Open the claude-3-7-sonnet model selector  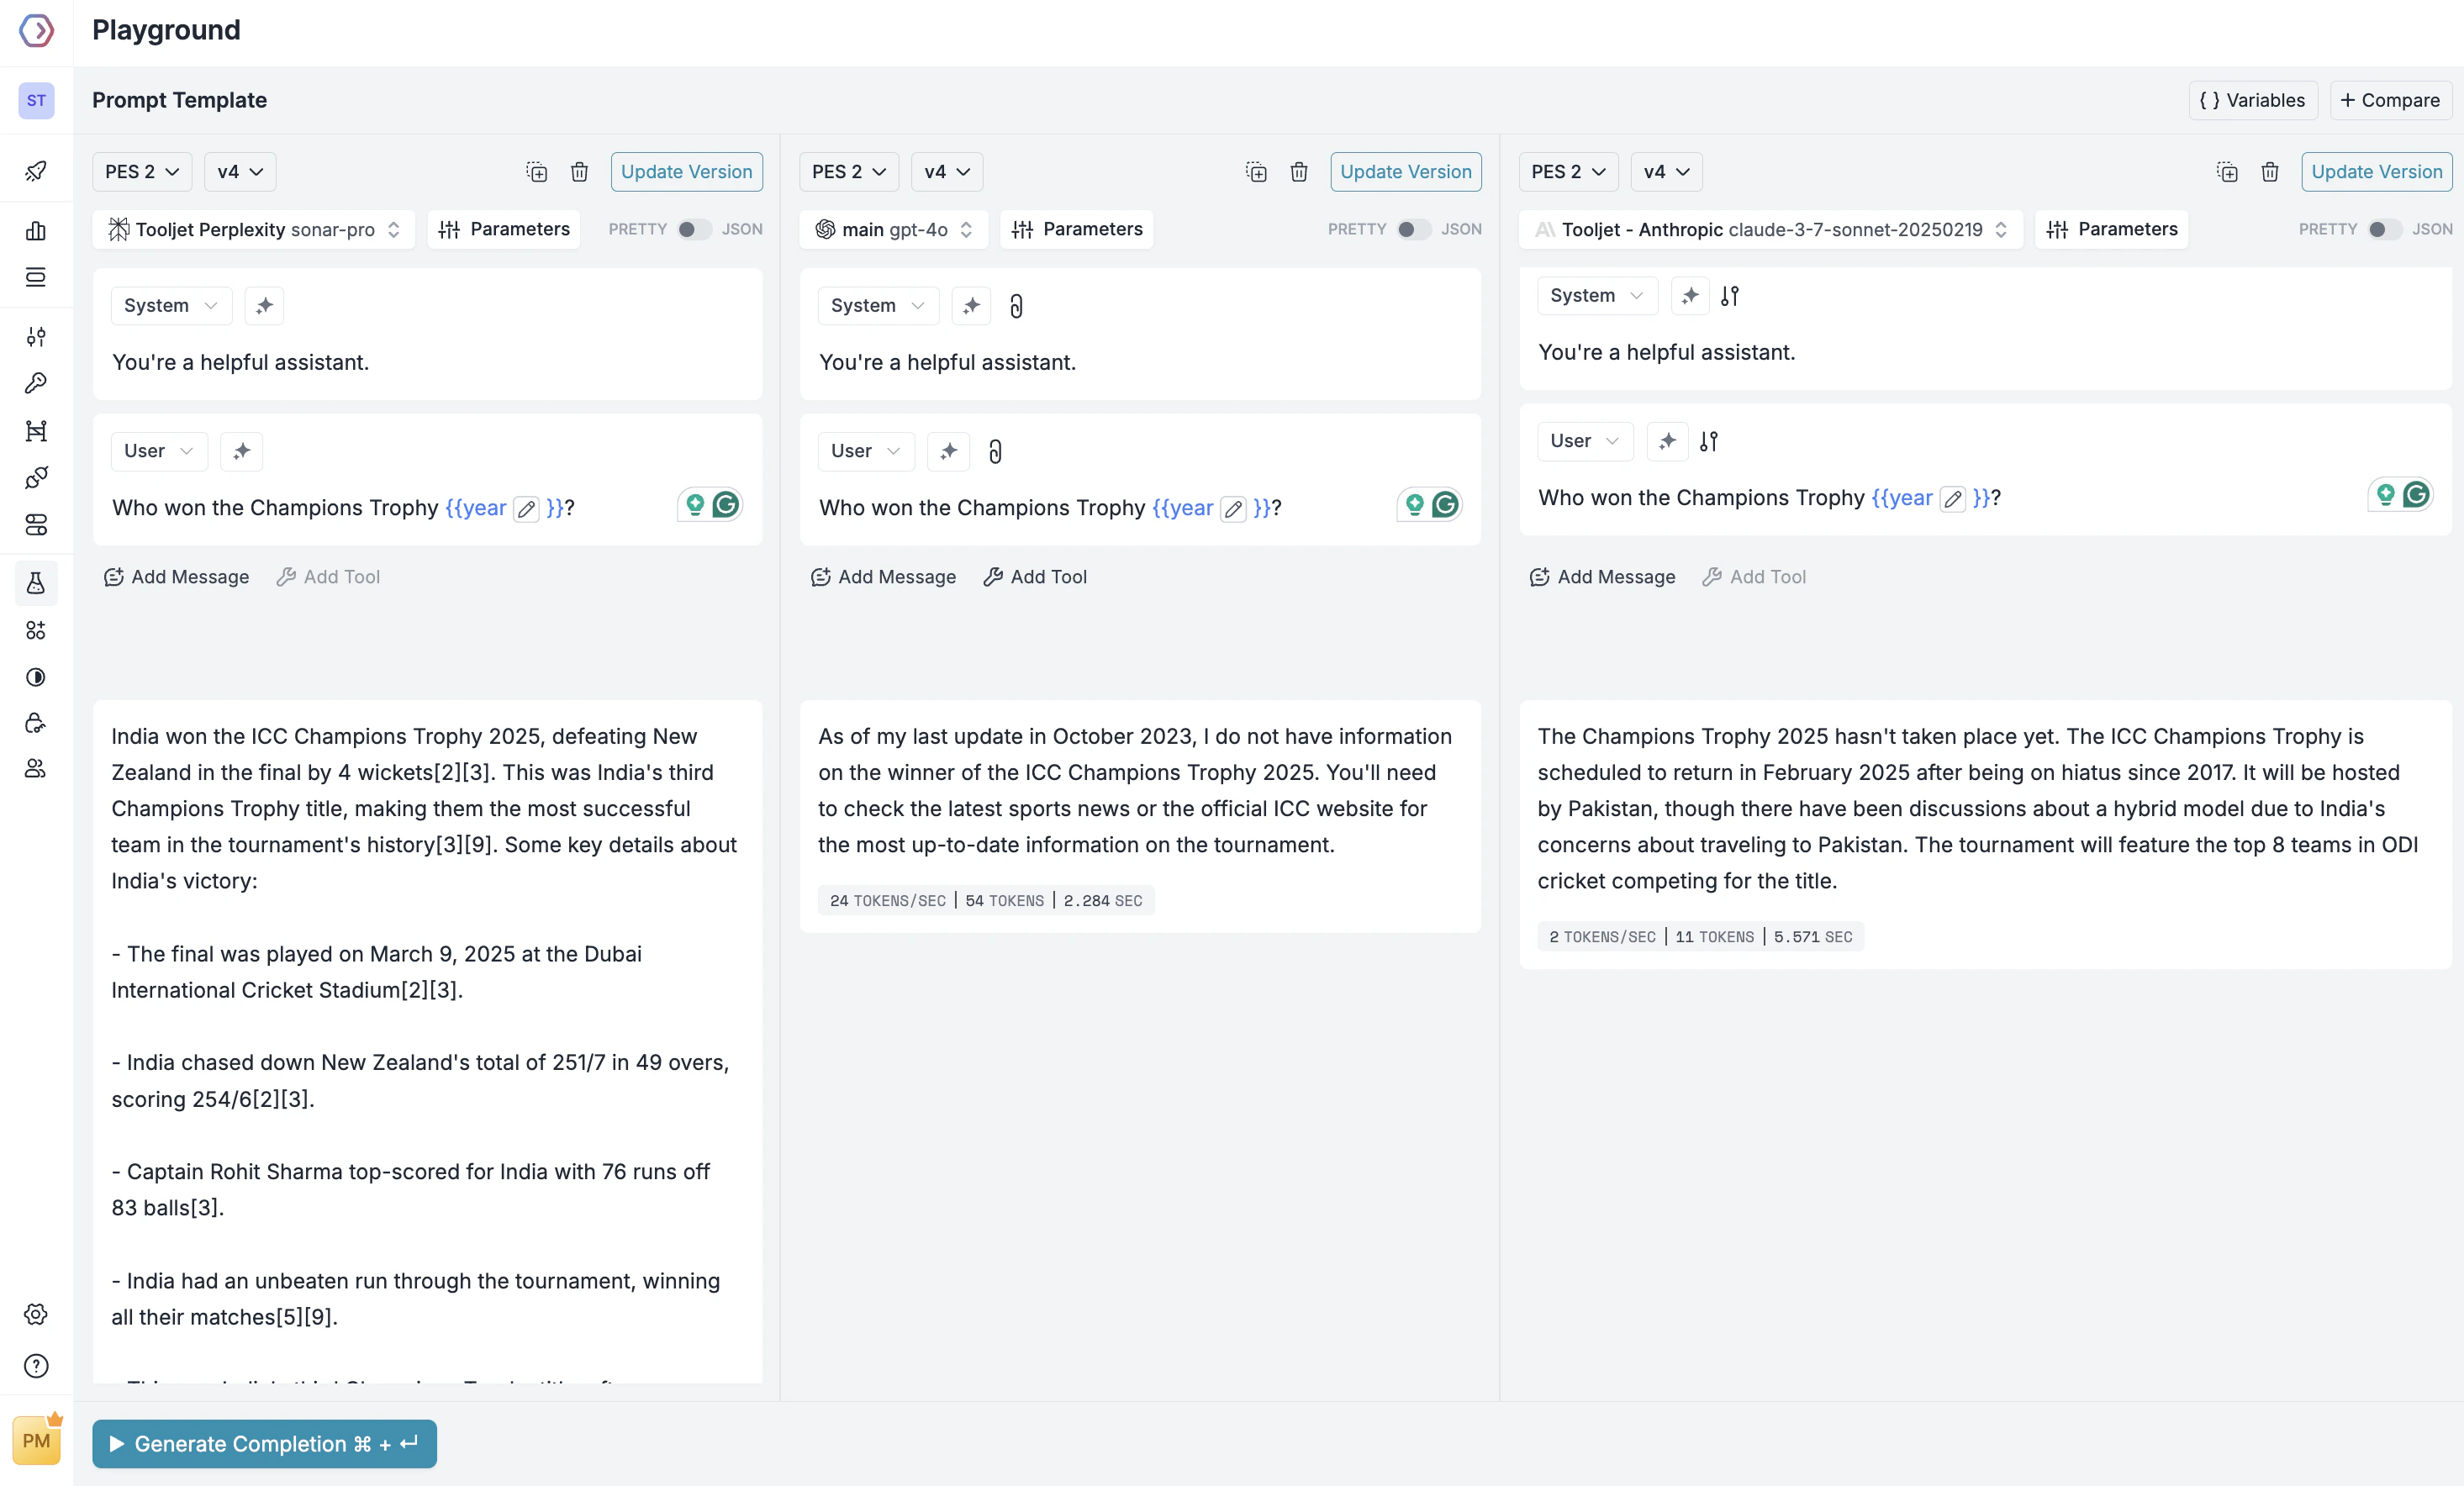1770,230
